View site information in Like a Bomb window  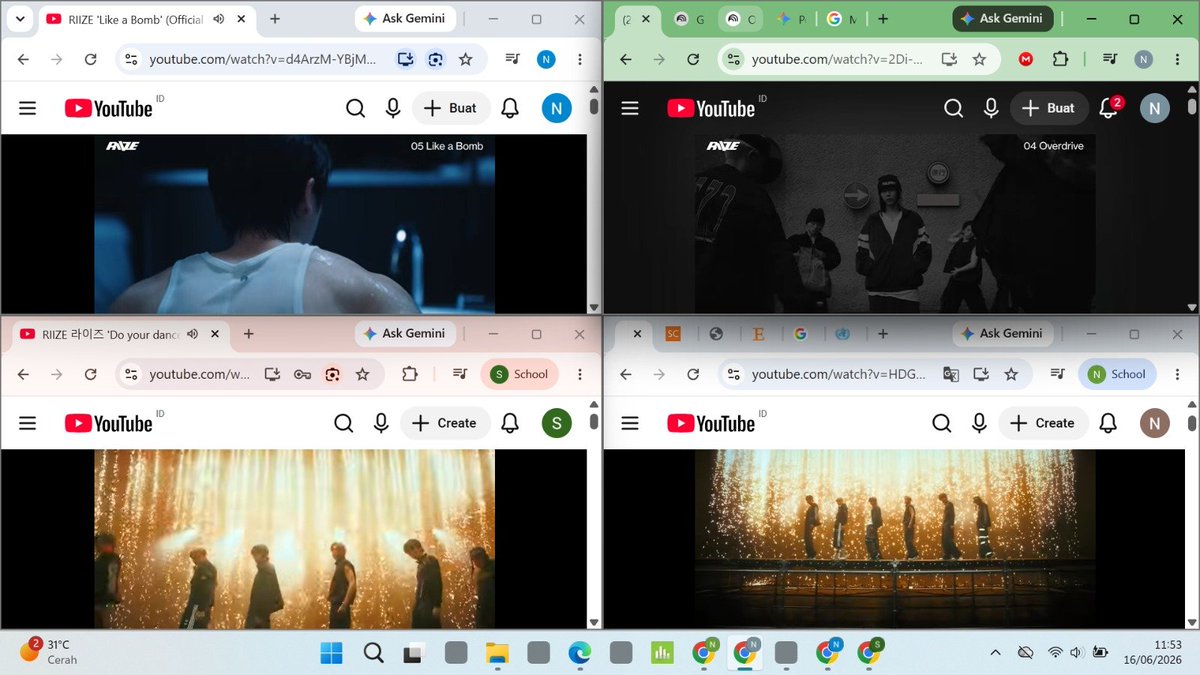pyautogui.click(x=130, y=59)
